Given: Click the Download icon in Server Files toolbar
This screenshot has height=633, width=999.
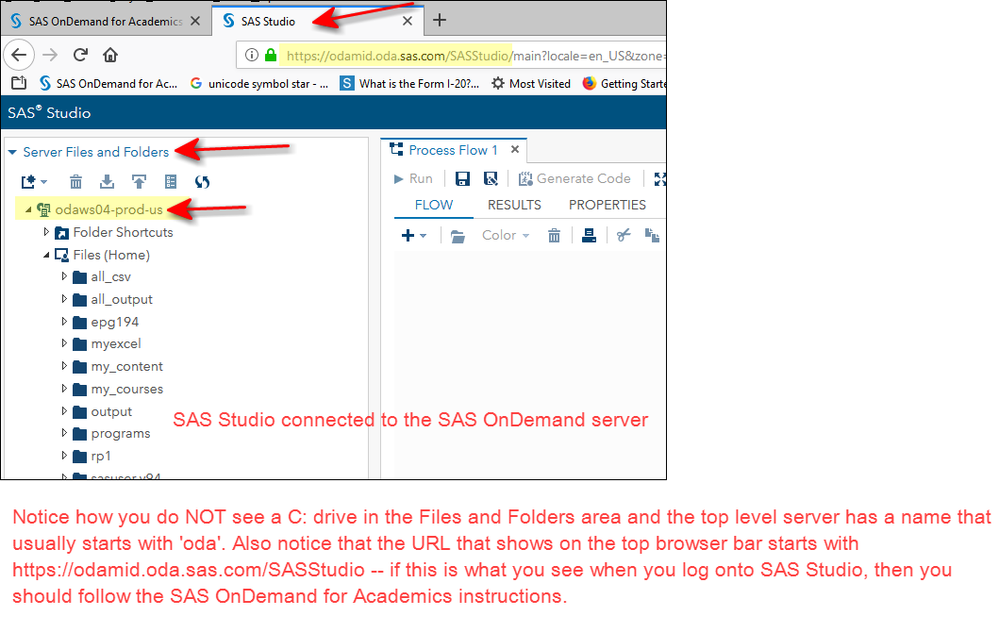Looking at the screenshot, I should coord(107,182).
